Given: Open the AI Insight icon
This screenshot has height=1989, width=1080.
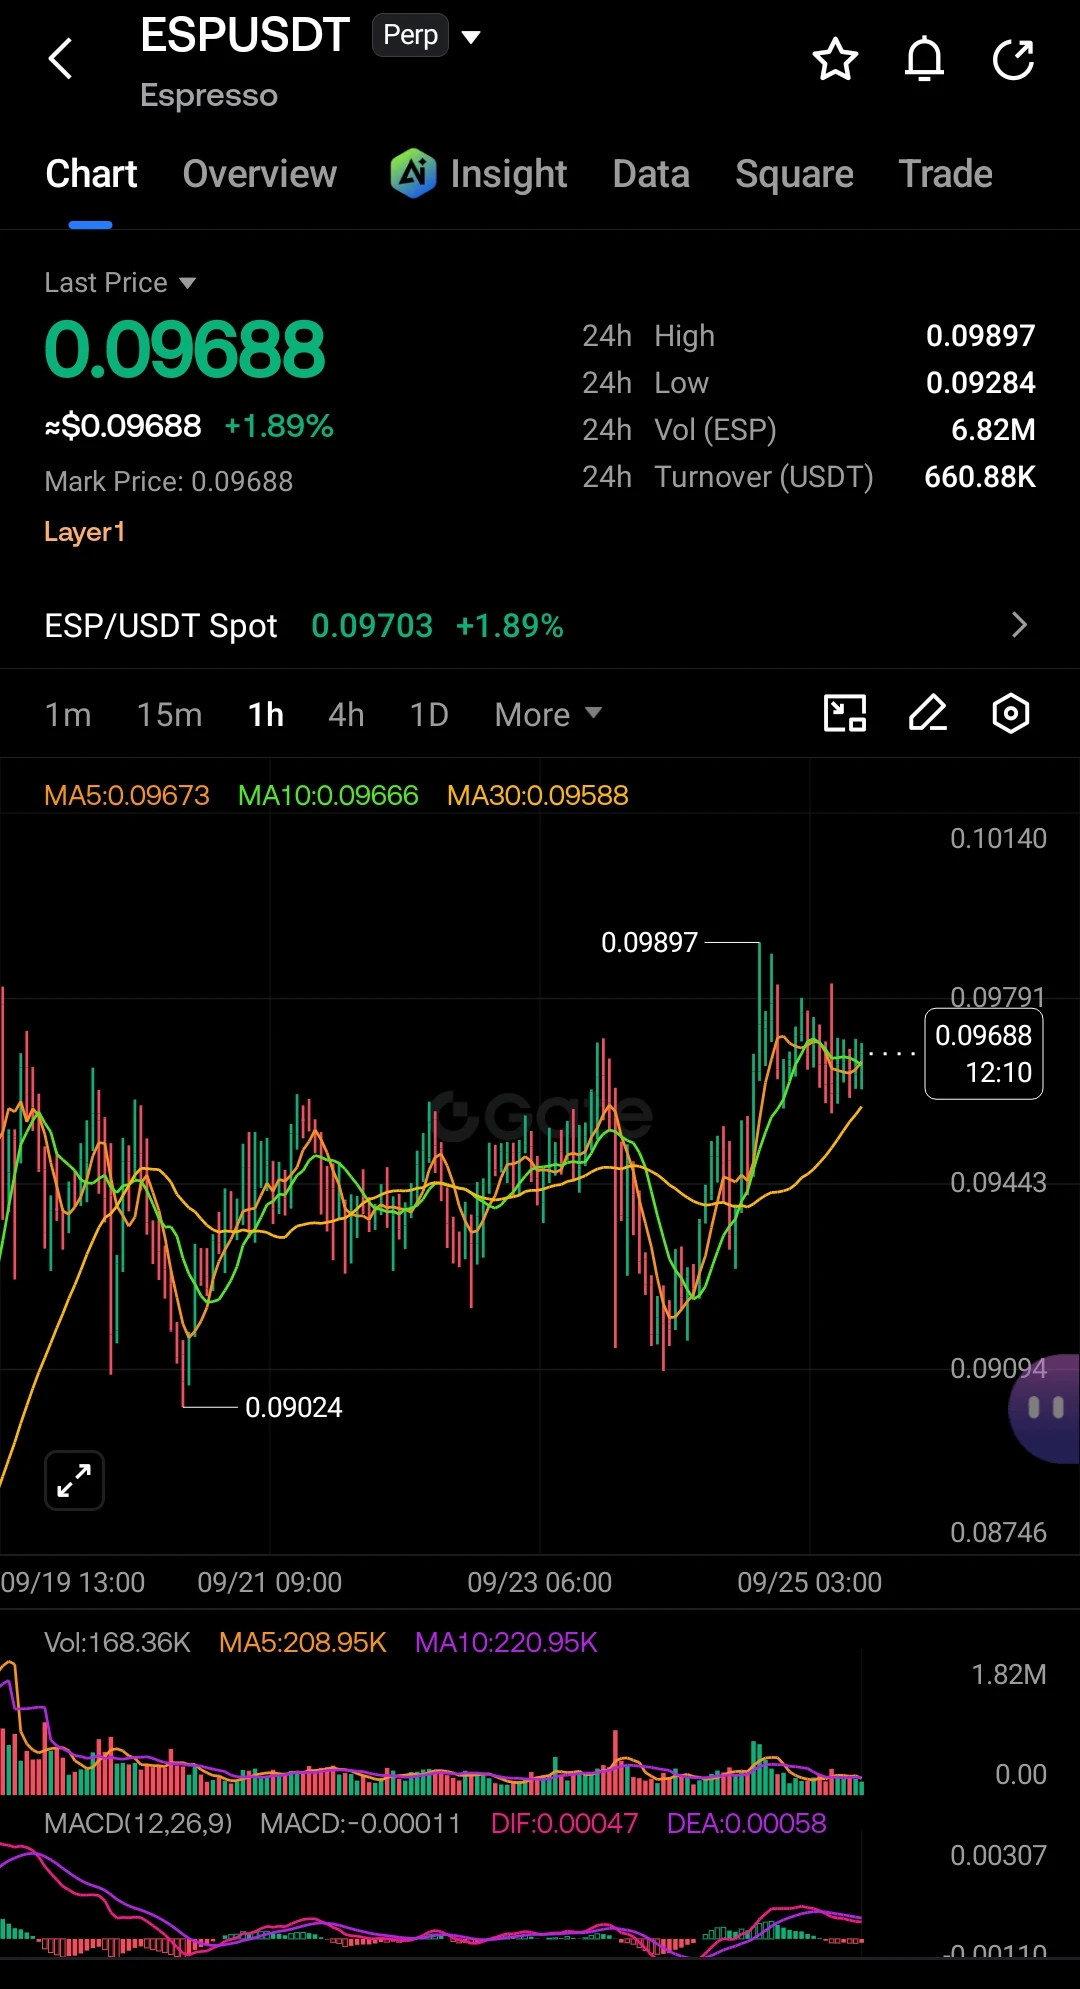Looking at the screenshot, I should coord(413,173).
